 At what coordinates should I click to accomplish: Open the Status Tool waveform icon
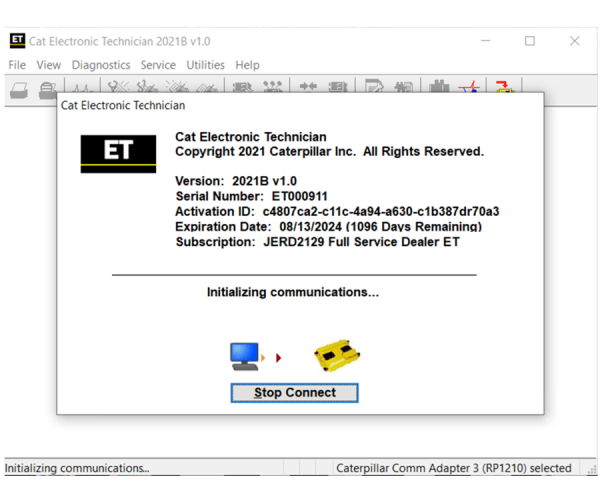pyautogui.click(x=83, y=88)
